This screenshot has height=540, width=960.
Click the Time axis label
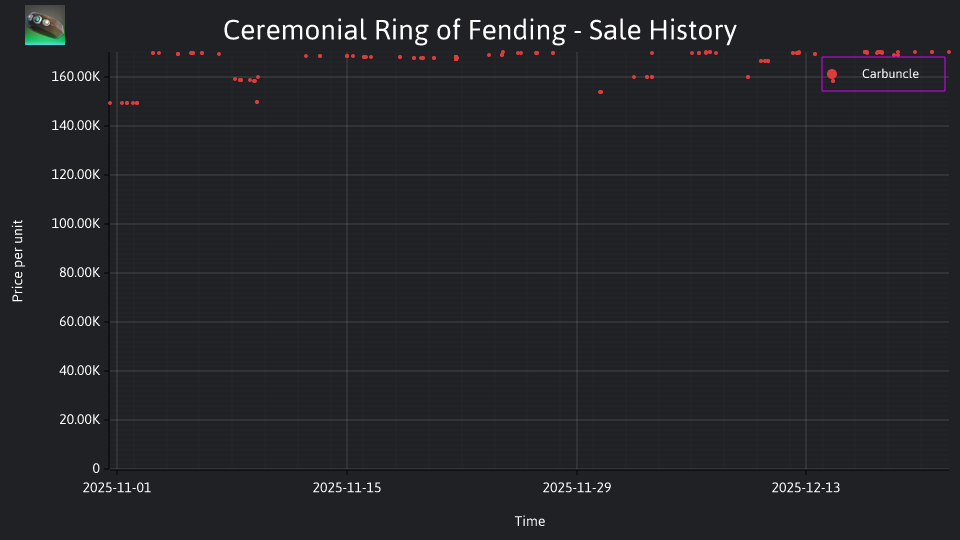530,521
